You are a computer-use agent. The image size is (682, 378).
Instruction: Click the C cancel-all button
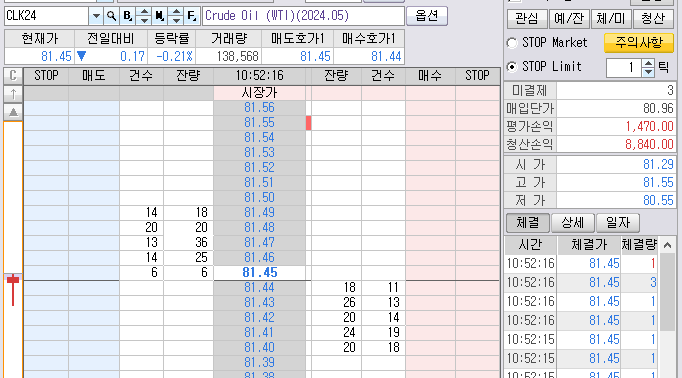(x=13, y=76)
